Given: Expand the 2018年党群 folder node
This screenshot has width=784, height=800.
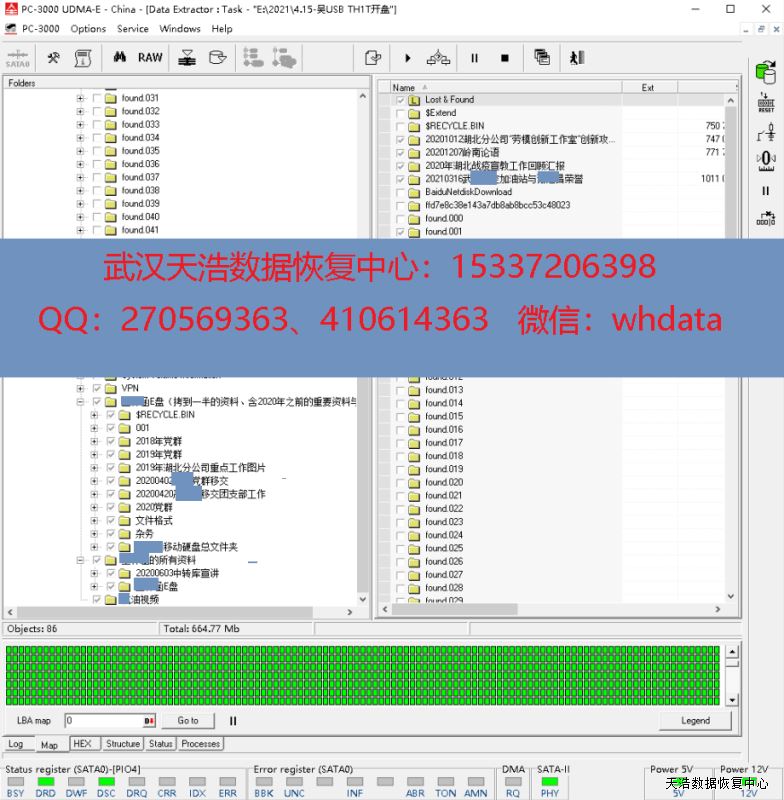Looking at the screenshot, I should (95, 441).
